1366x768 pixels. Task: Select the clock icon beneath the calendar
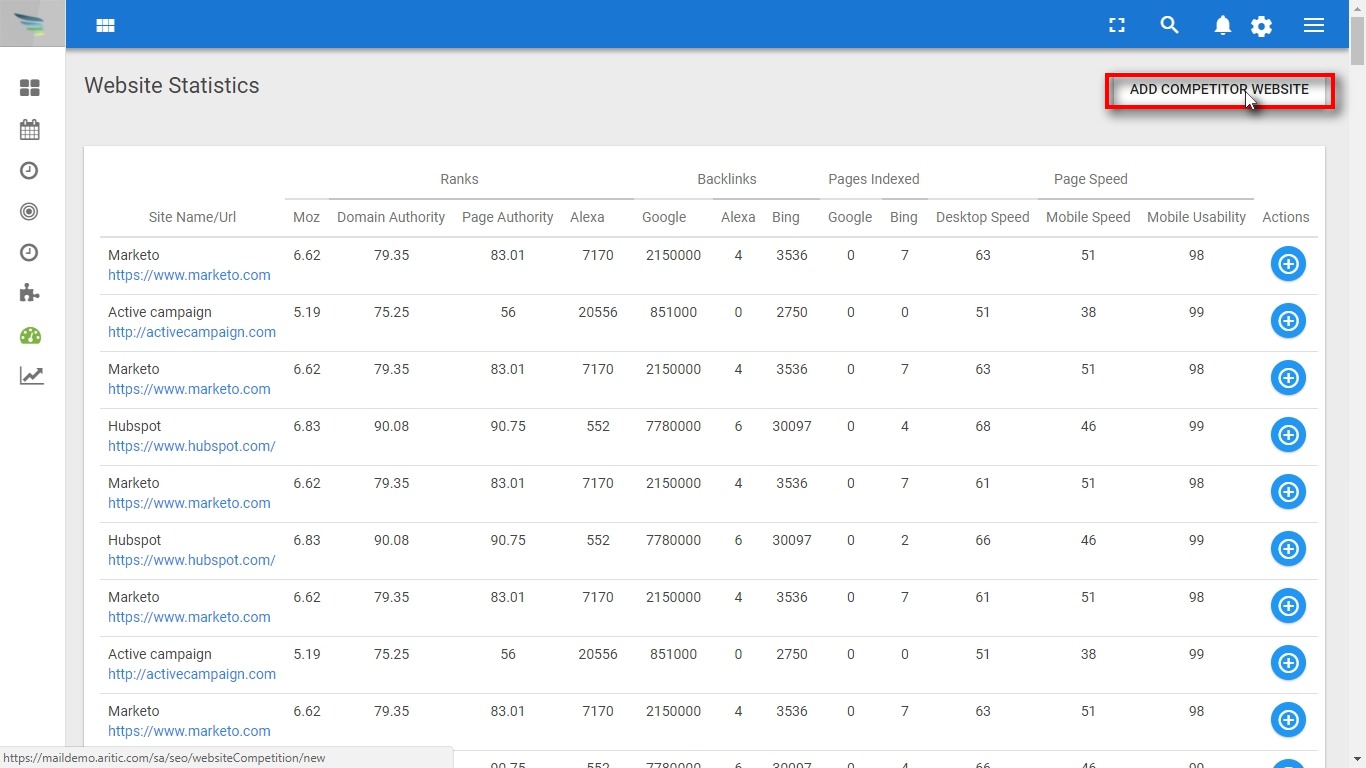29,171
